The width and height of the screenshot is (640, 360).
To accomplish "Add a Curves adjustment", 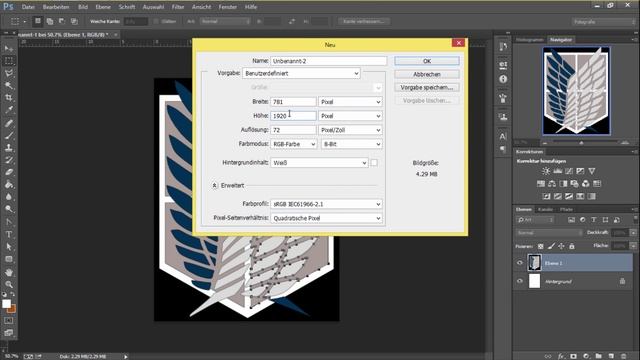I will (x=569, y=171).
